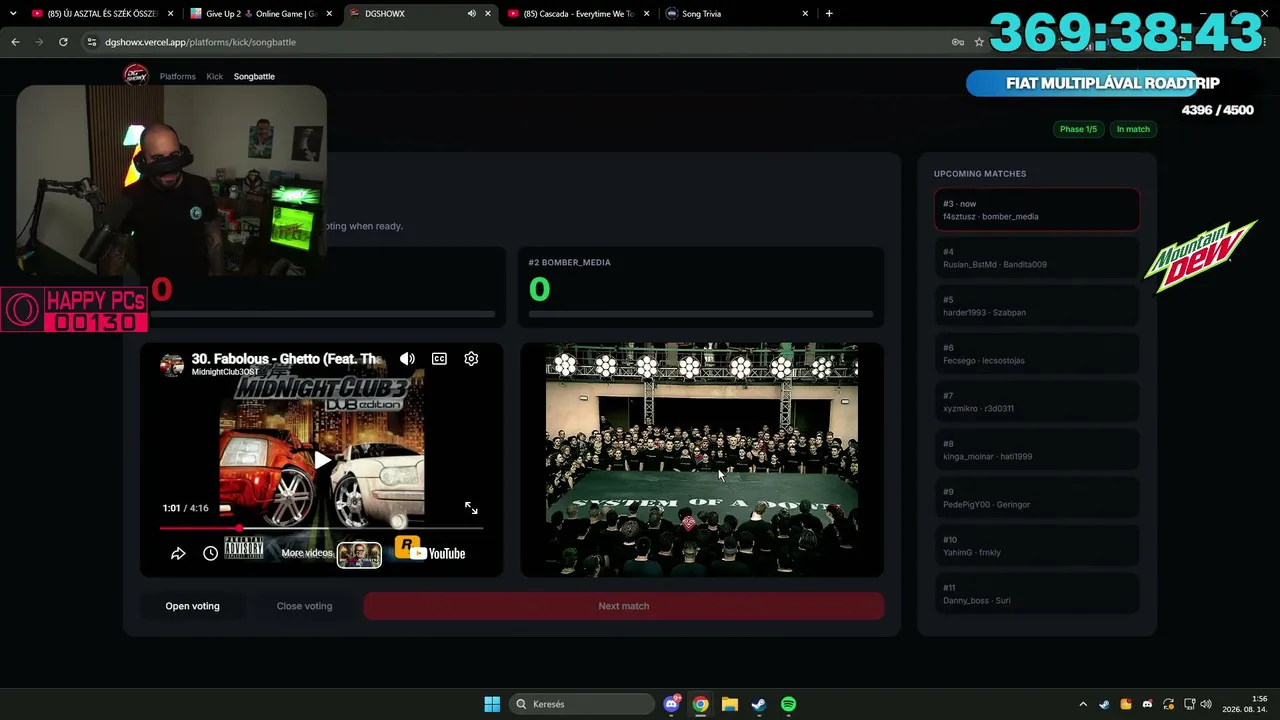Image resolution: width=1280 pixels, height=720 pixels.
Task: Seek on the Fabolous video progress bar
Action: (321, 527)
